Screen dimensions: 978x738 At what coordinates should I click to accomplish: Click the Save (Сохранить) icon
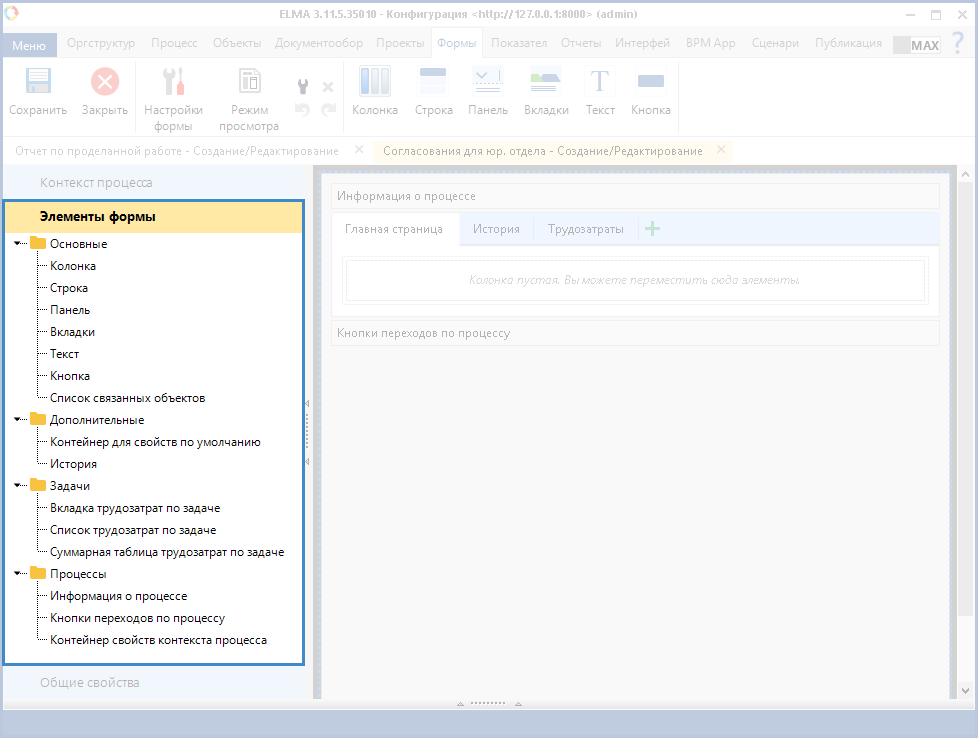[x=38, y=82]
